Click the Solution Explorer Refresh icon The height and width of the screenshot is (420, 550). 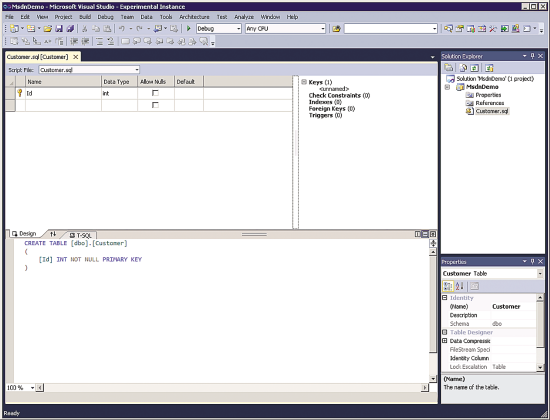(x=475, y=68)
